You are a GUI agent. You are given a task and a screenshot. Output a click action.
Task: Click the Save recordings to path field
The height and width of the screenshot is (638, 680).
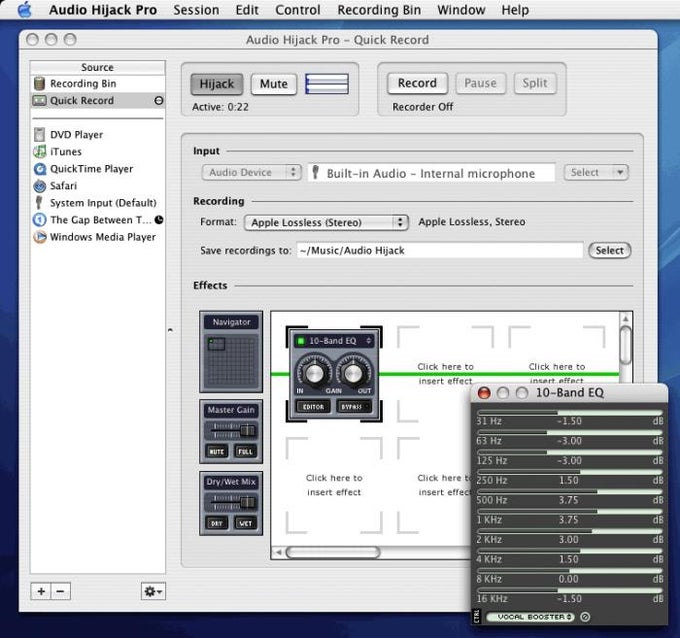click(x=439, y=251)
